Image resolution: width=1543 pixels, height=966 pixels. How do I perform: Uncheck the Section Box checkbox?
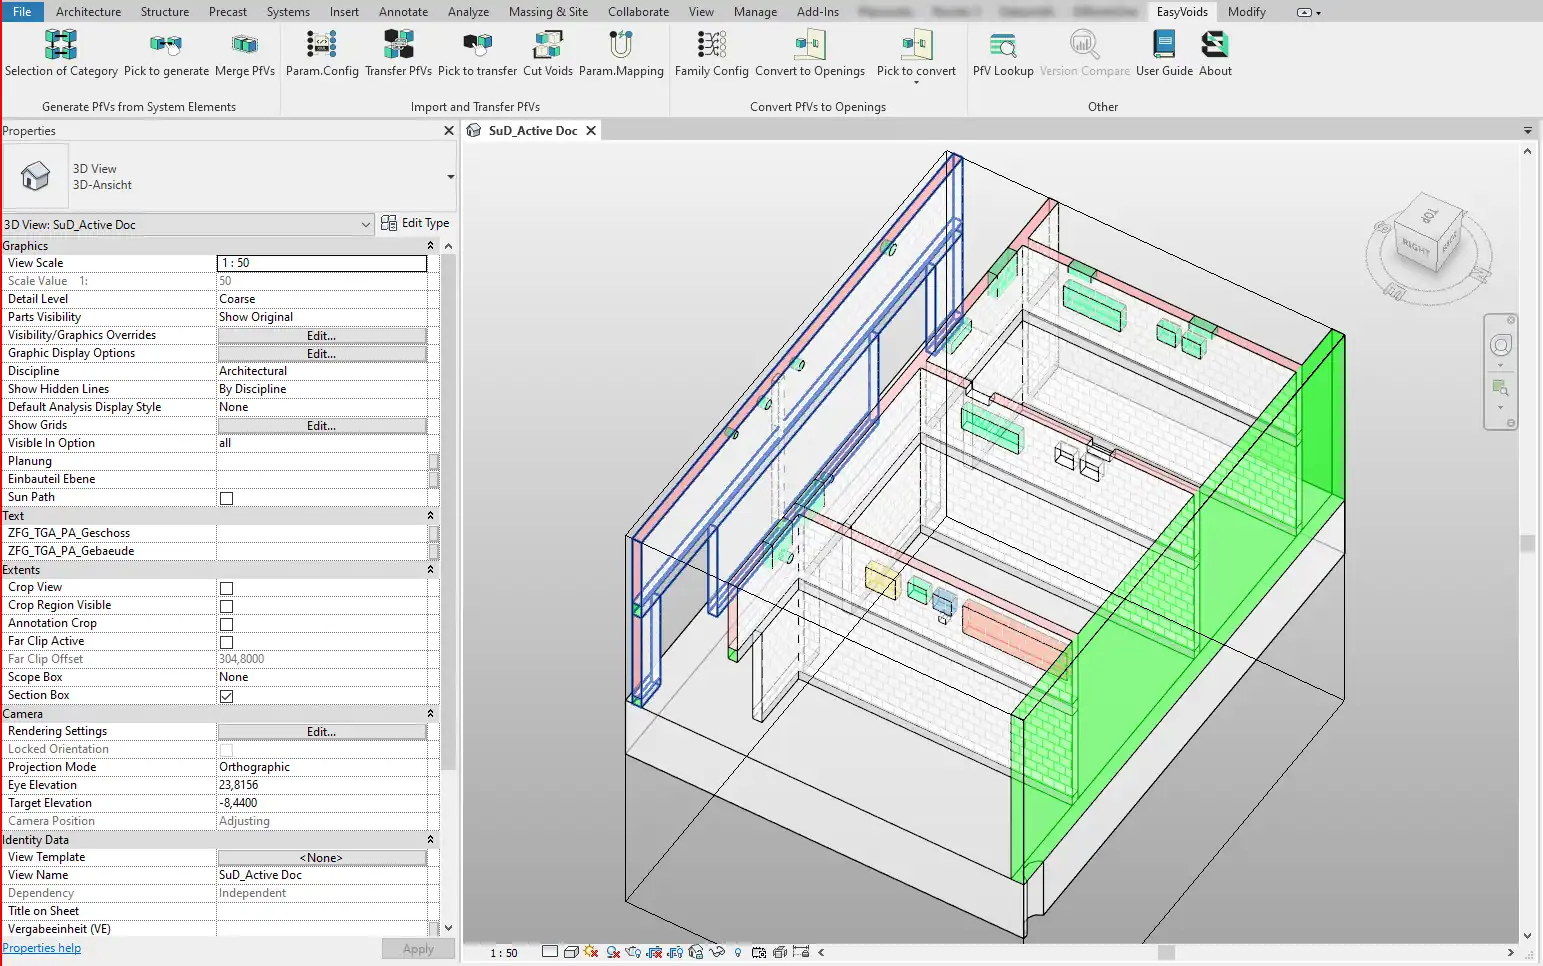(227, 696)
